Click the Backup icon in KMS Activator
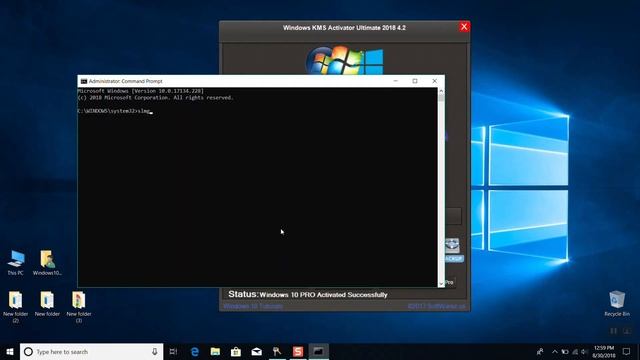The width and height of the screenshot is (640, 360). 452,246
